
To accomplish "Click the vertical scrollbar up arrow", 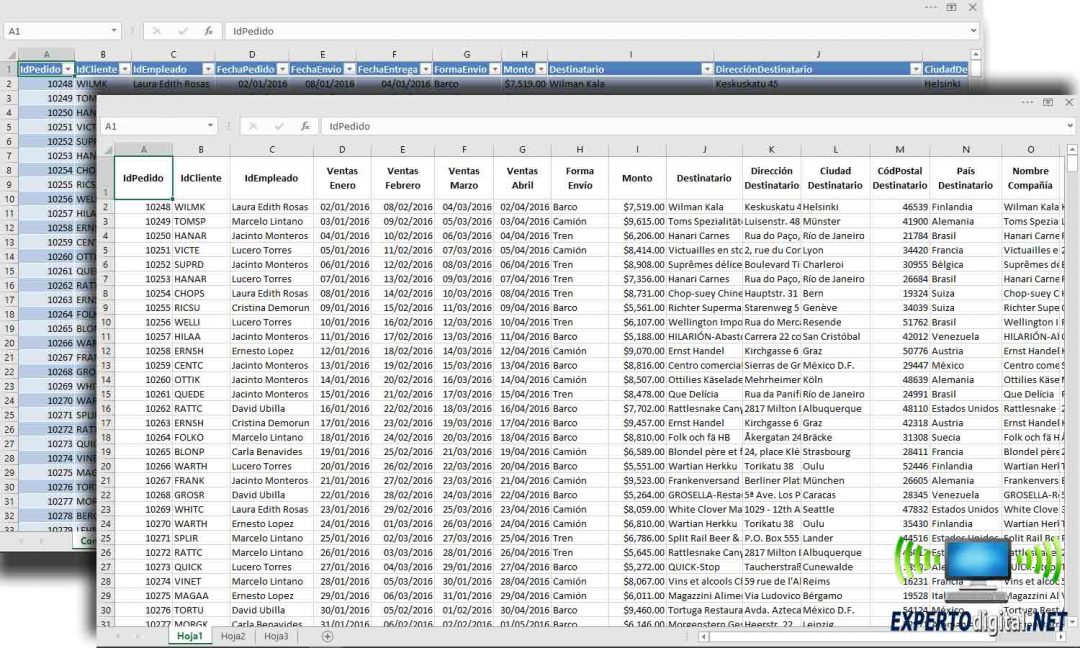I will 1072,150.
